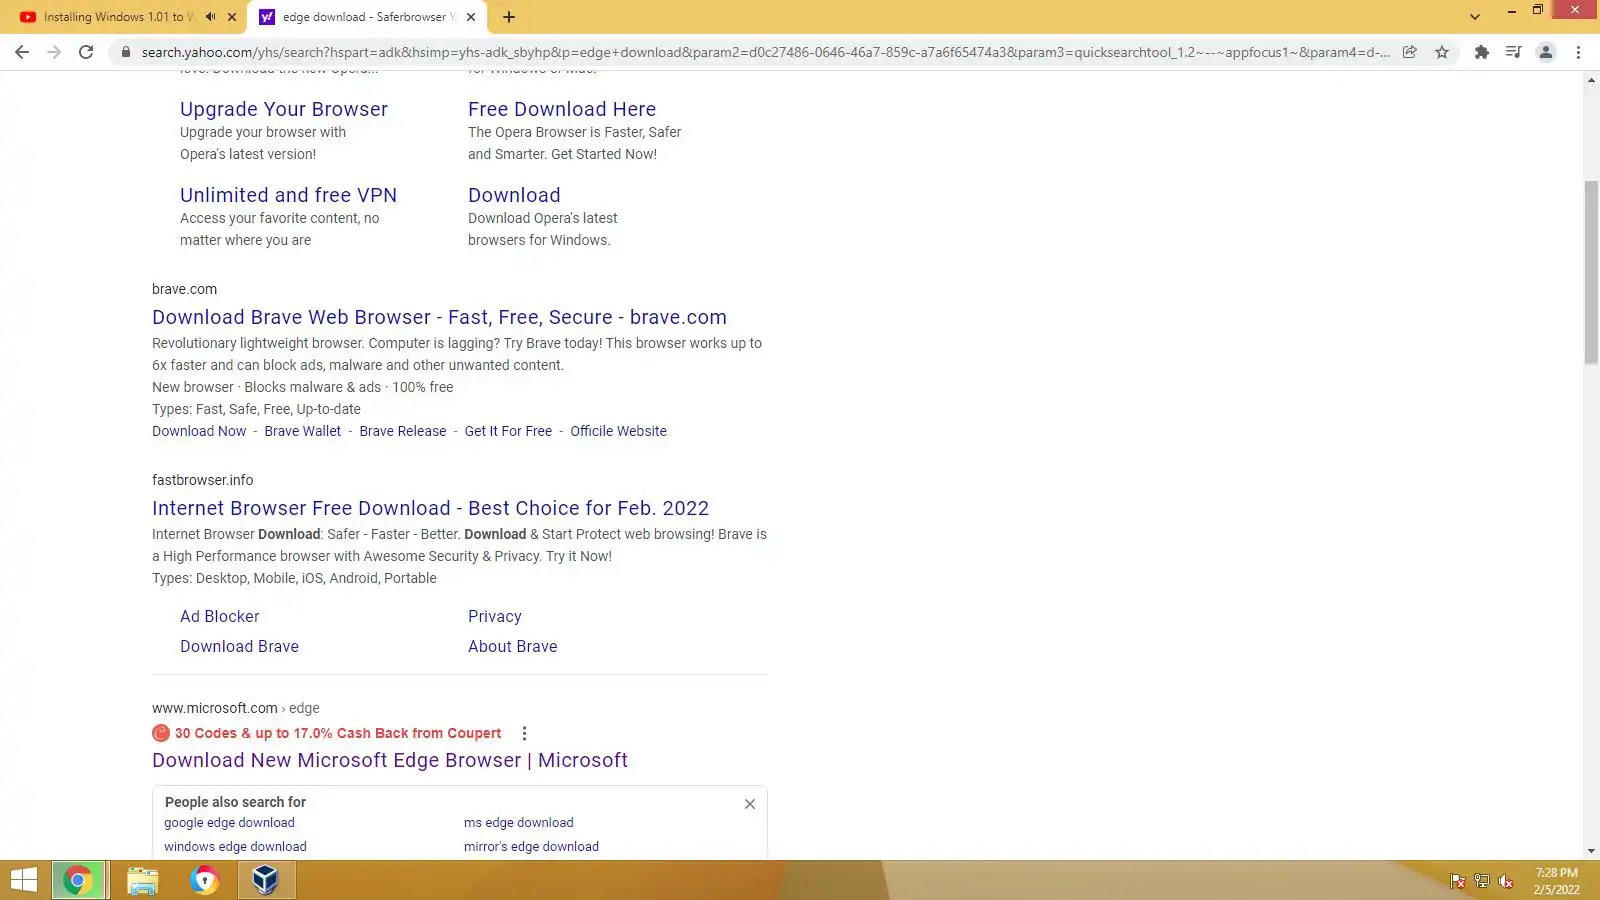Go forward to the next page
Image resolution: width=1600 pixels, height=900 pixels.
[x=54, y=52]
